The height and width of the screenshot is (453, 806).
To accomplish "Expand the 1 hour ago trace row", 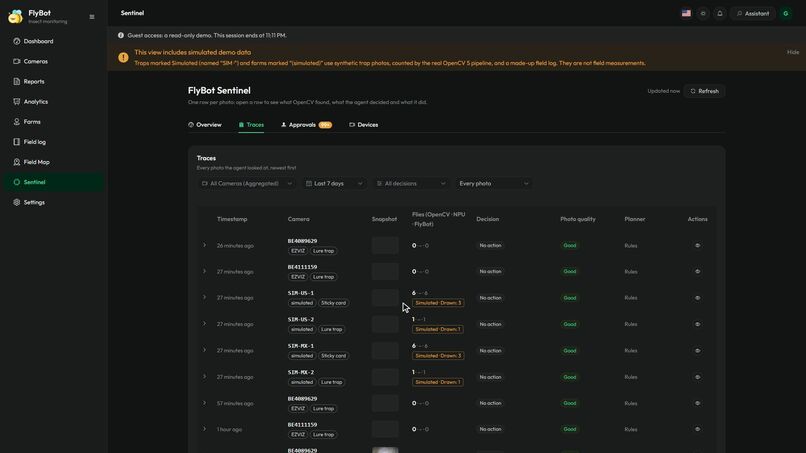I will click(205, 429).
